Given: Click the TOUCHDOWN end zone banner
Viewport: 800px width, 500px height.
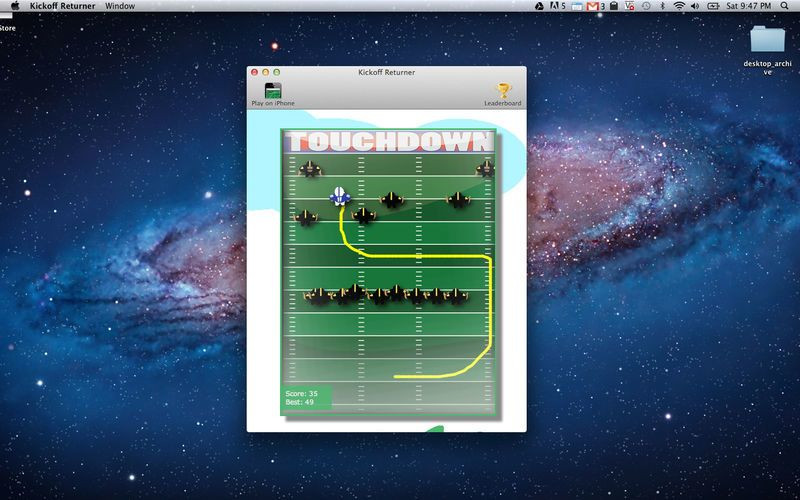Looking at the screenshot, I should pos(389,141).
